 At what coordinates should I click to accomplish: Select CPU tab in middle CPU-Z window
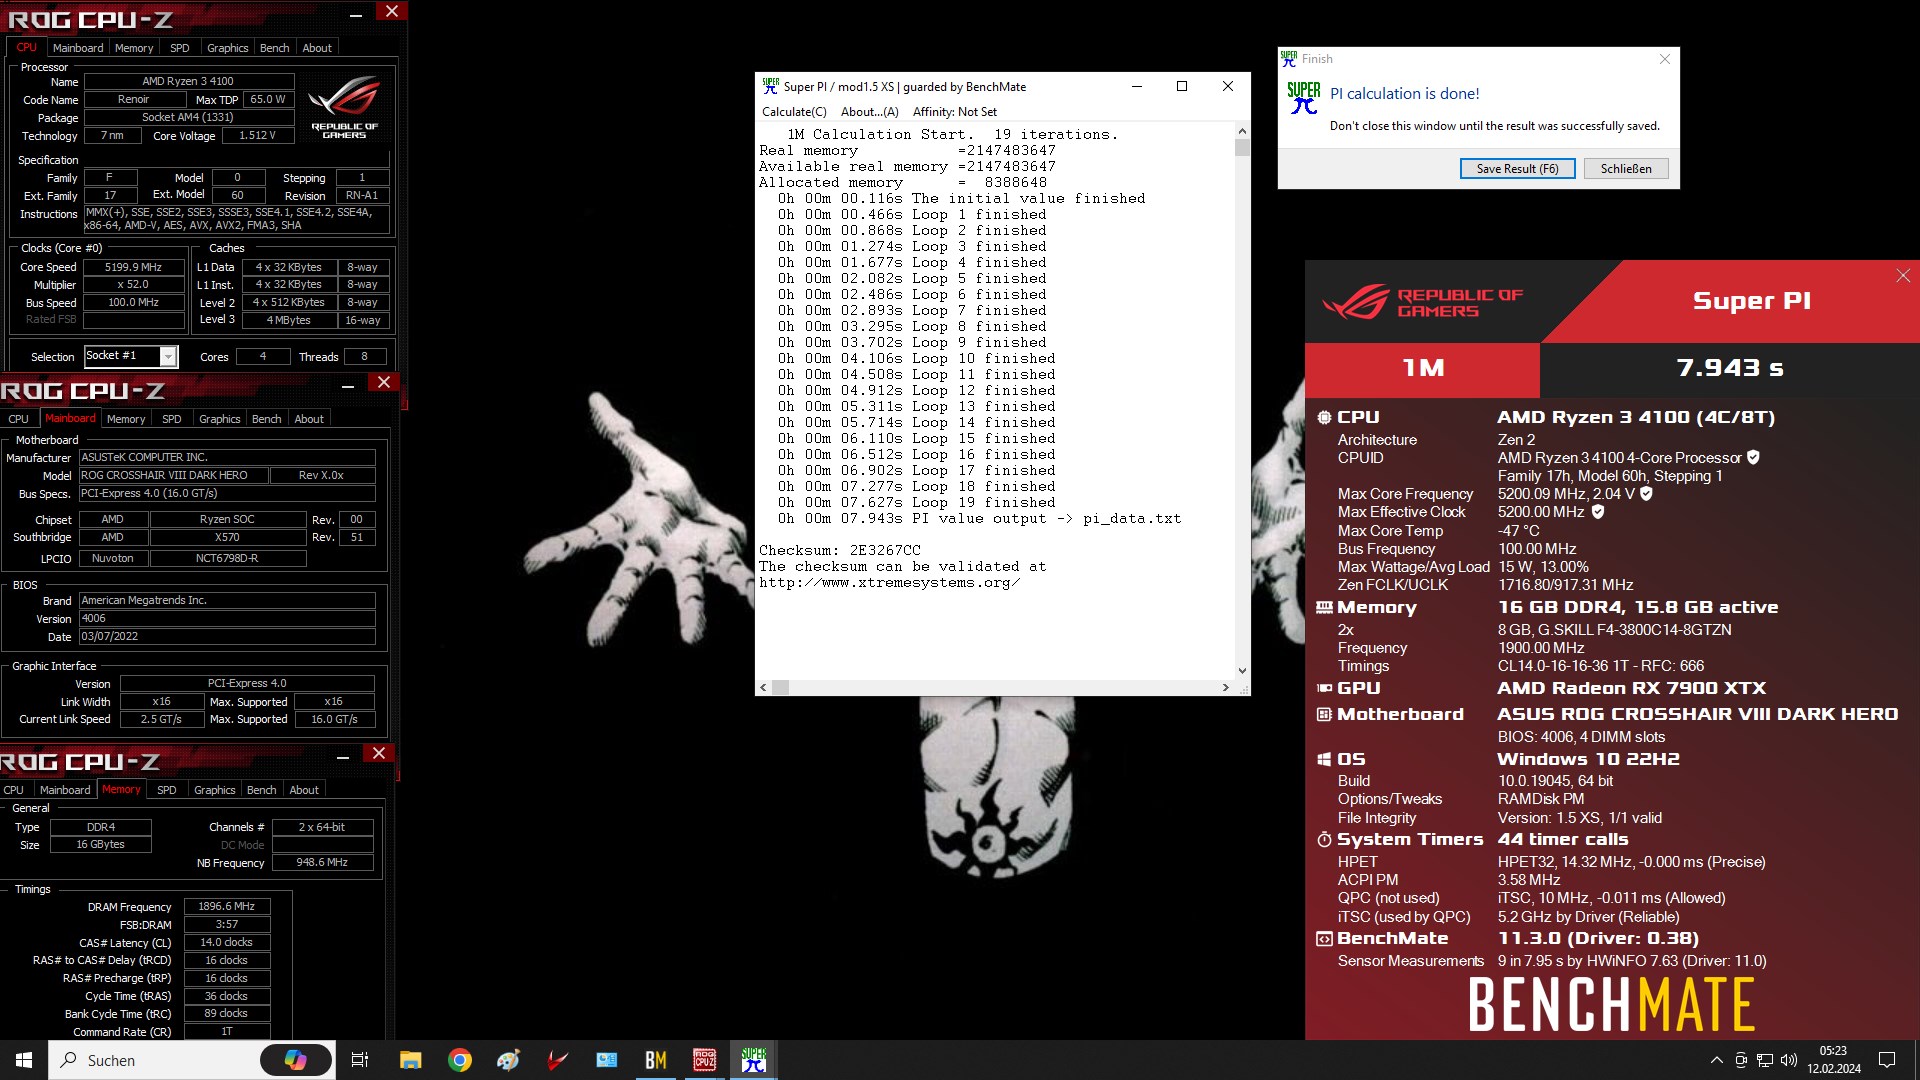coord(19,419)
